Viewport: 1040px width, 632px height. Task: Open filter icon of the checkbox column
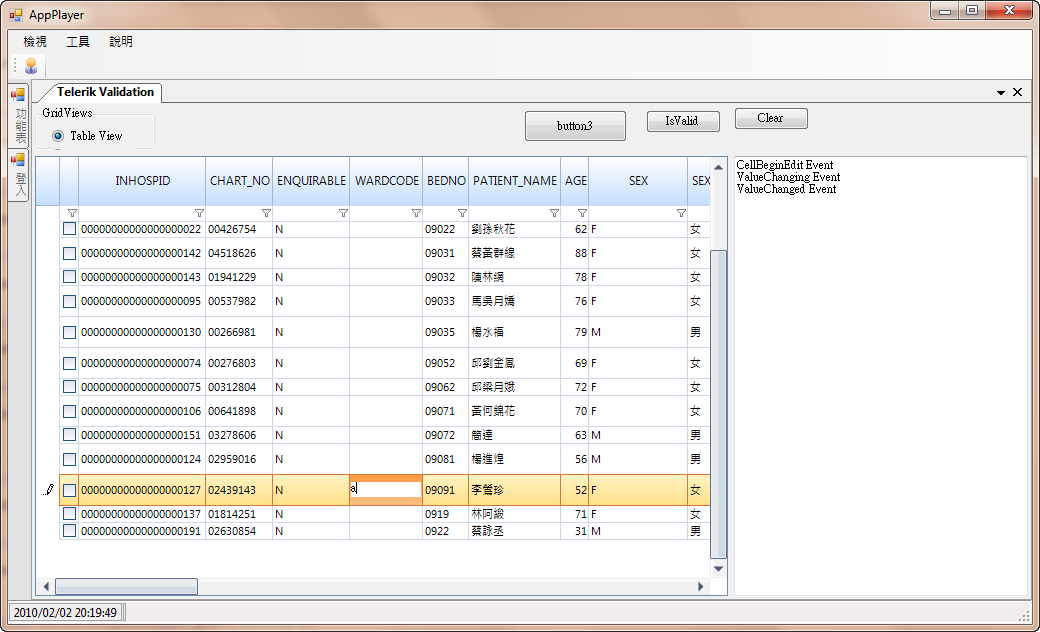[72, 213]
